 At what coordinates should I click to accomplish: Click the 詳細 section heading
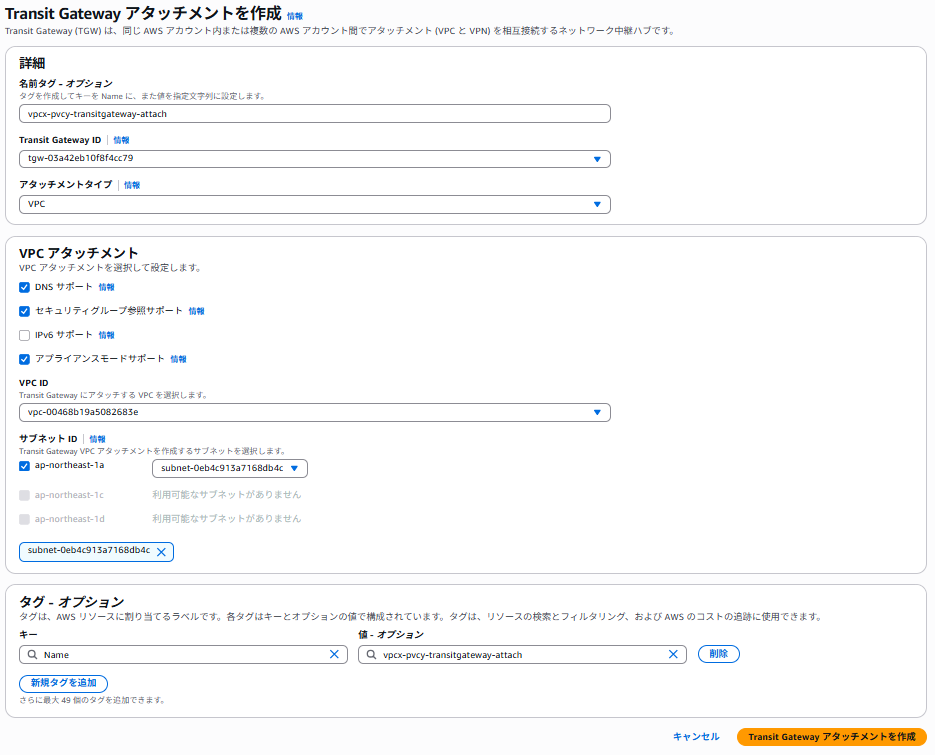32,63
